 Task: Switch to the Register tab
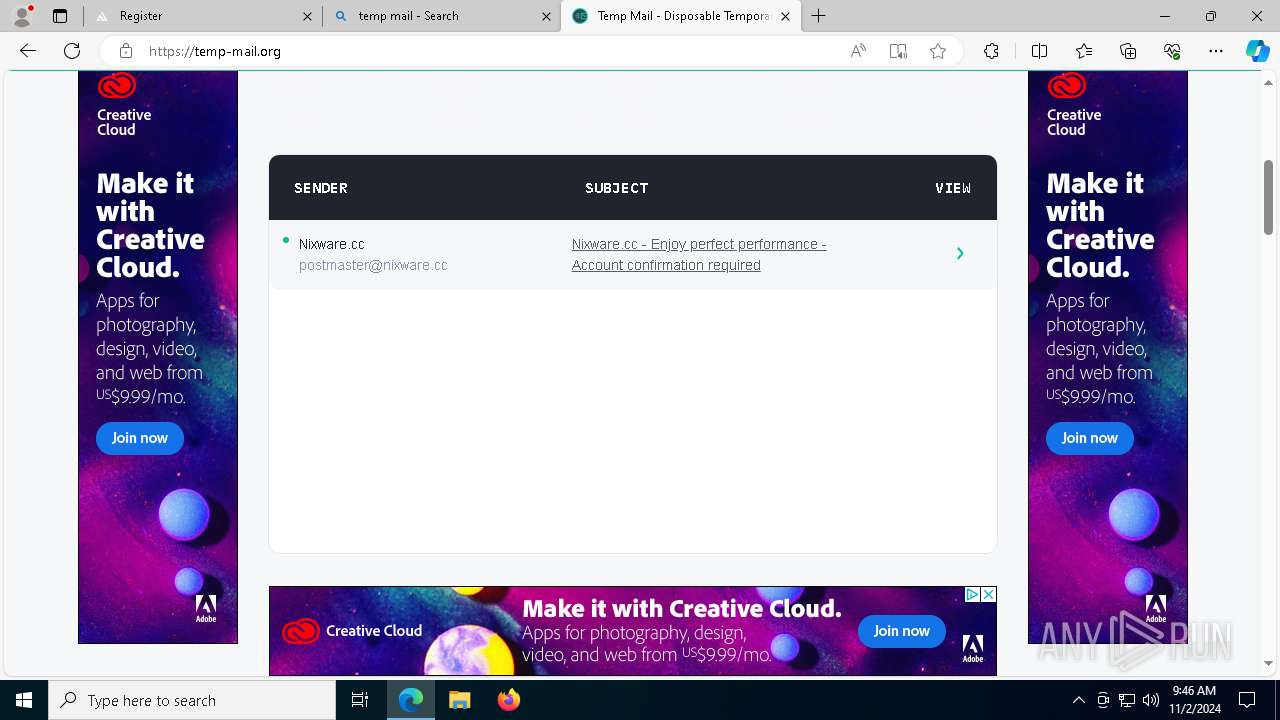point(203,16)
